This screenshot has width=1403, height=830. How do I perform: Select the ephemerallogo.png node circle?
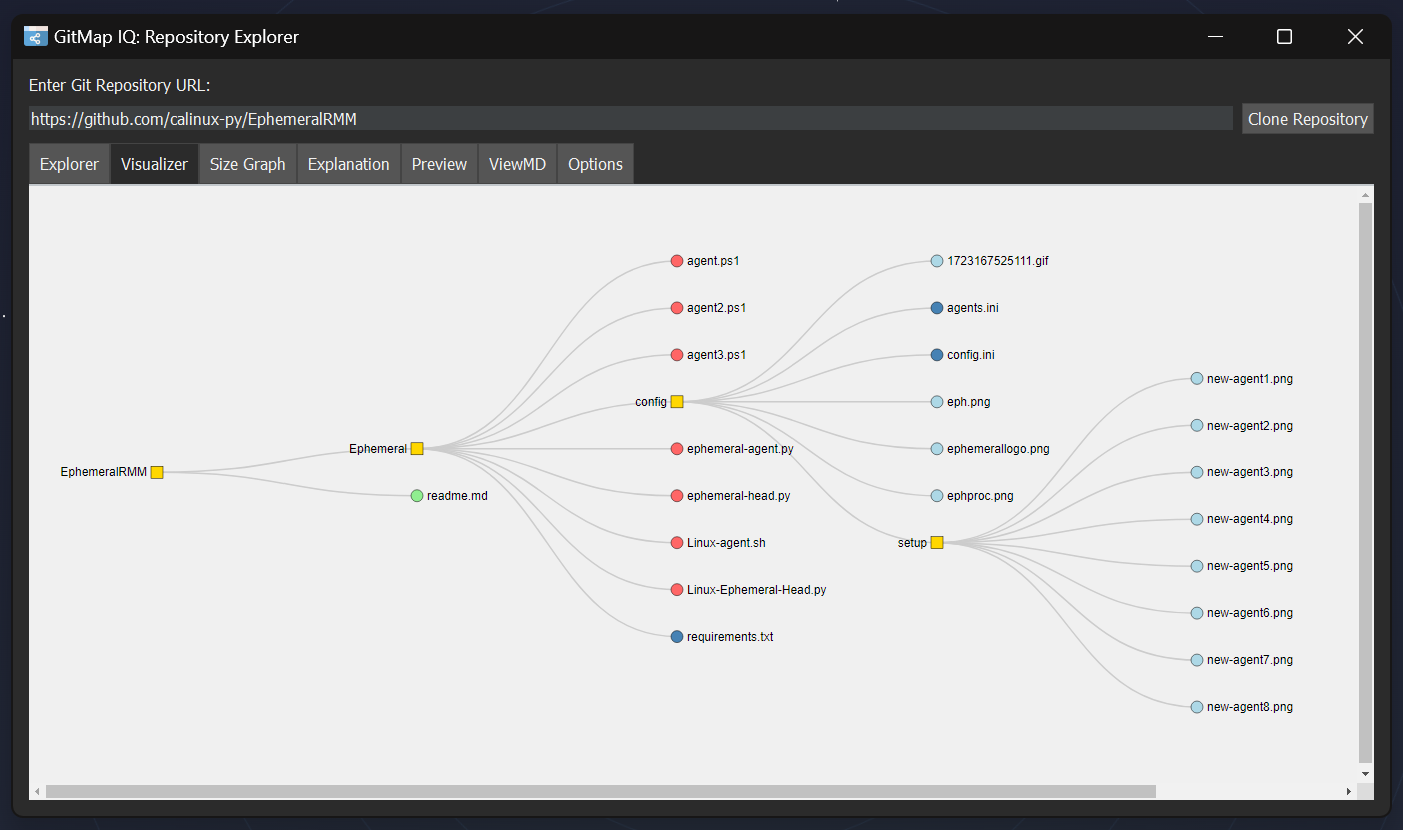point(937,449)
